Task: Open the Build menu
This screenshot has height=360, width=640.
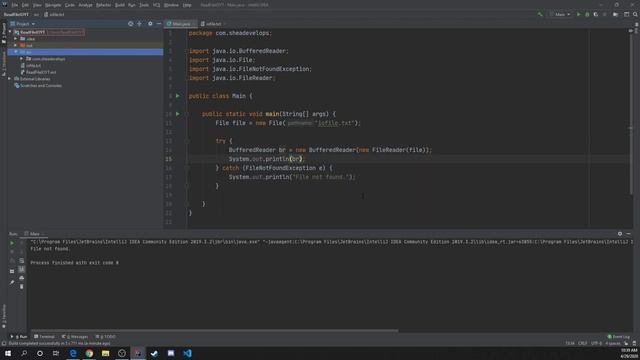Action: point(120,5)
